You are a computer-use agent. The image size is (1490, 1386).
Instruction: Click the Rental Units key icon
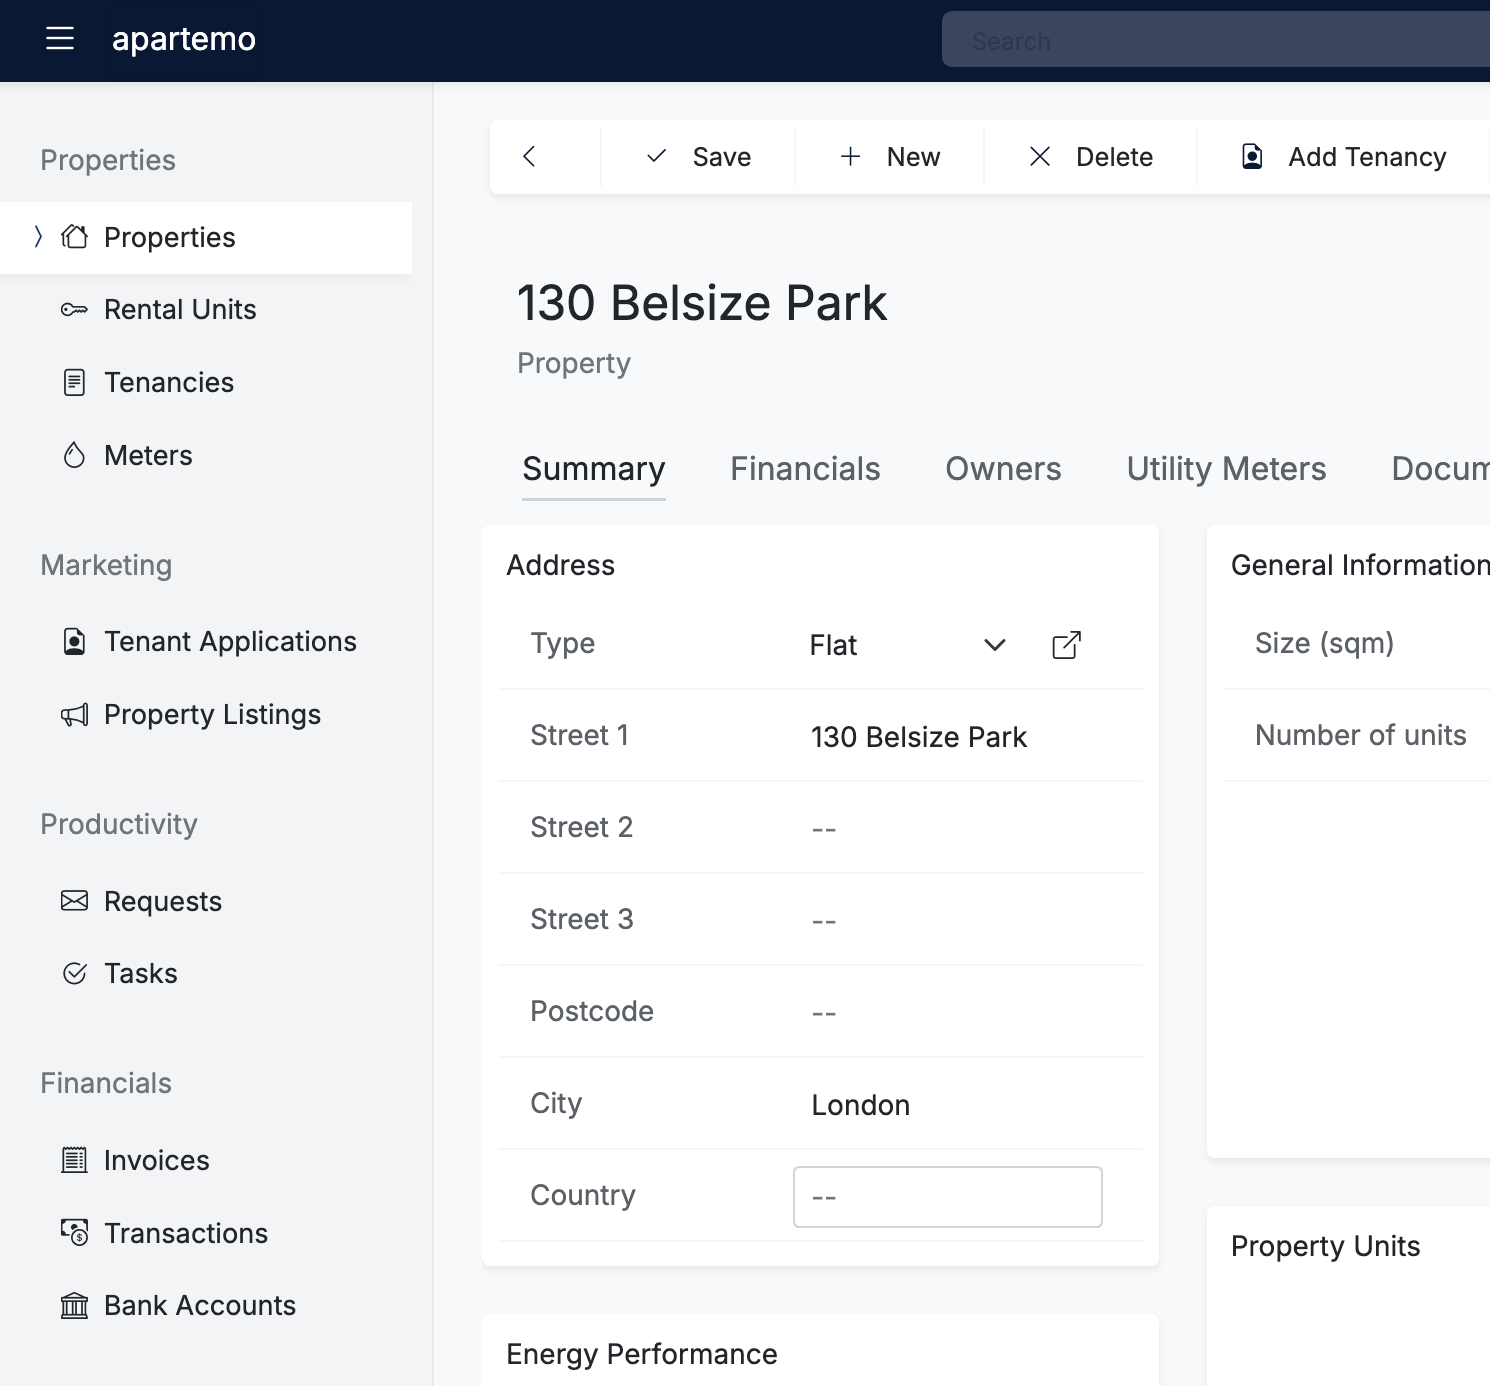(75, 309)
